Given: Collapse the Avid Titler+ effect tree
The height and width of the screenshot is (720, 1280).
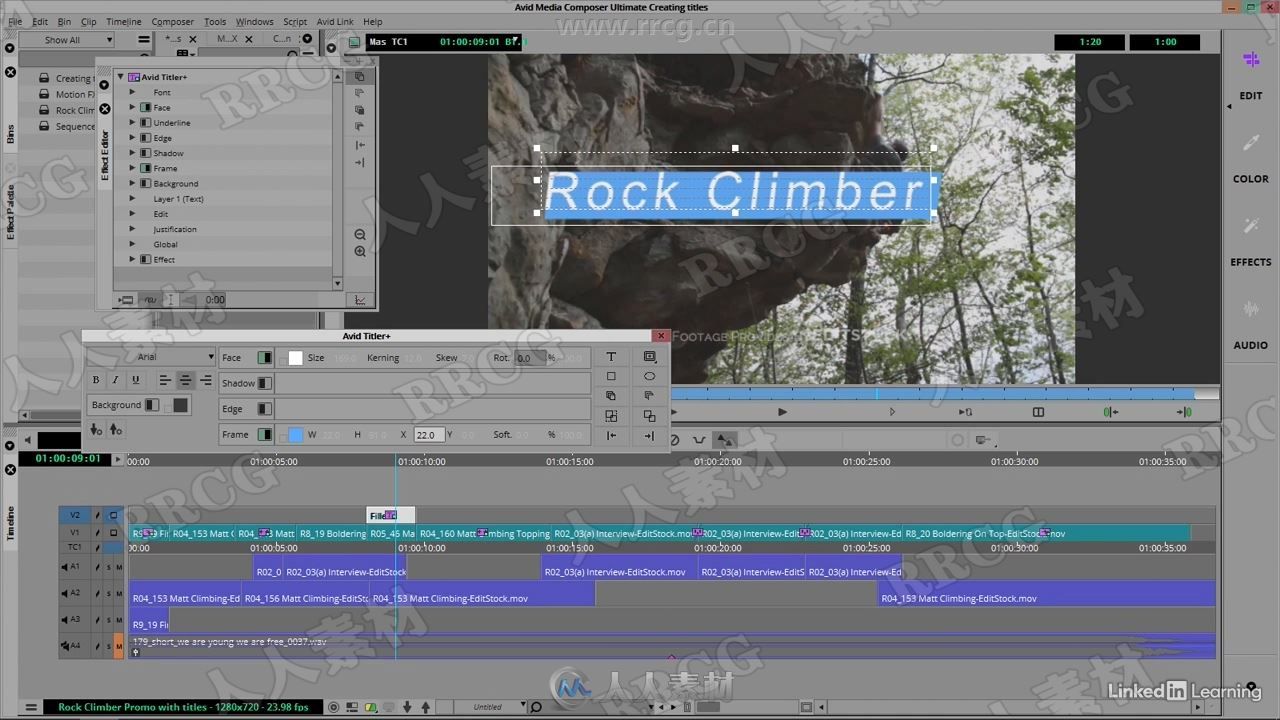Looking at the screenshot, I should [121, 77].
